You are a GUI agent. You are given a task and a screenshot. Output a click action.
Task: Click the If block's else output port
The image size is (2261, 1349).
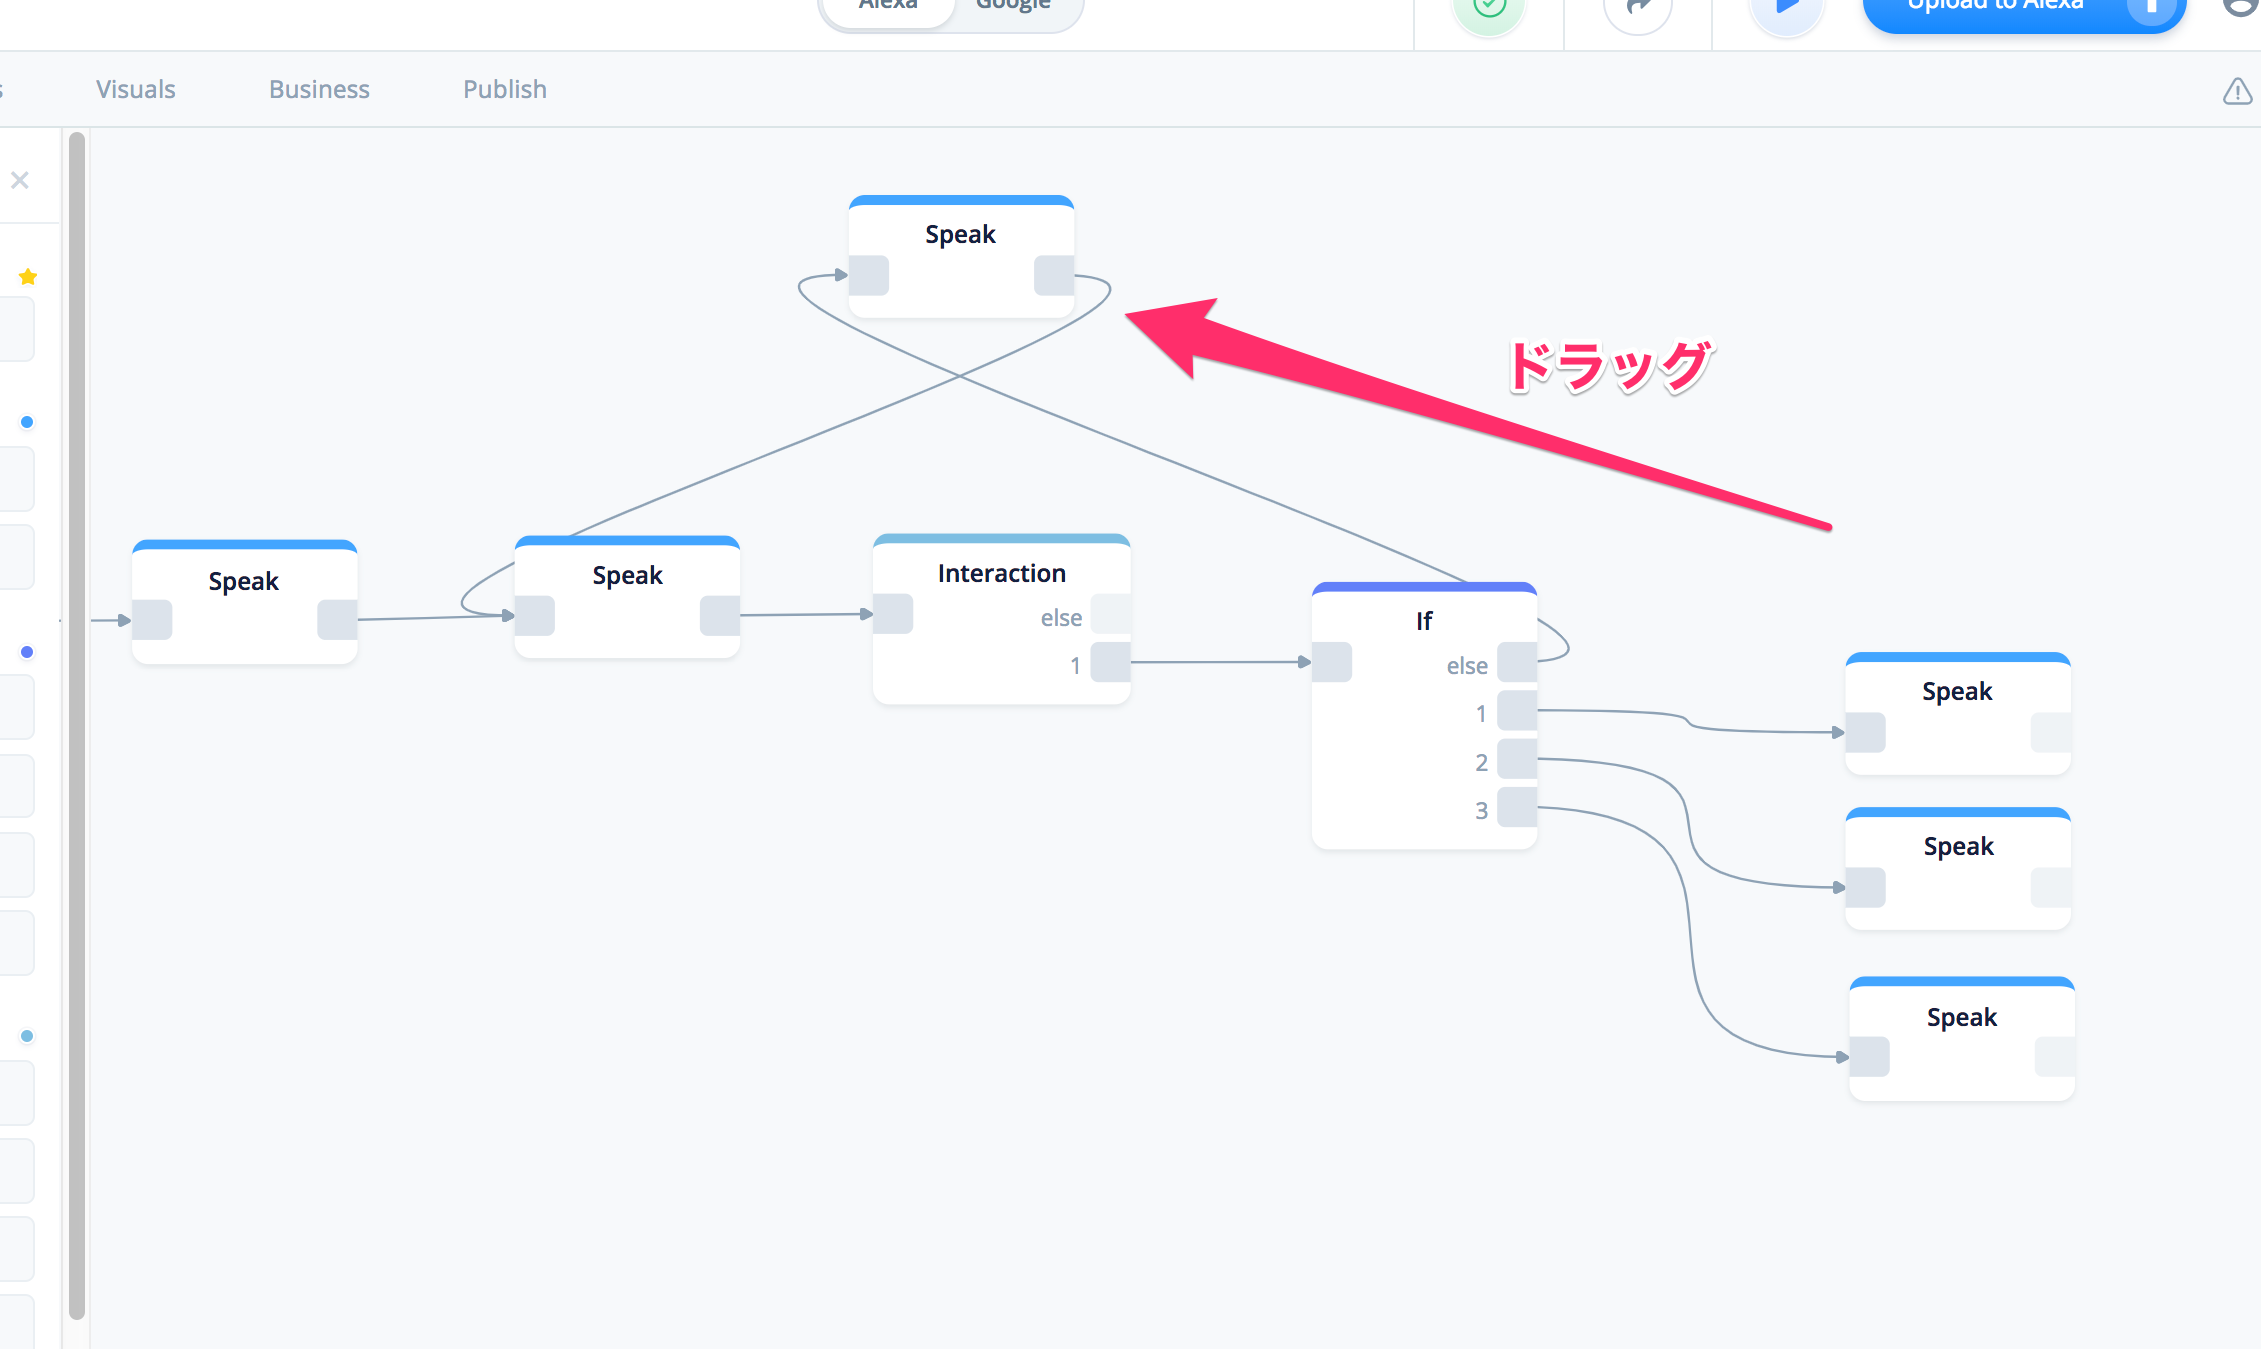[1516, 663]
